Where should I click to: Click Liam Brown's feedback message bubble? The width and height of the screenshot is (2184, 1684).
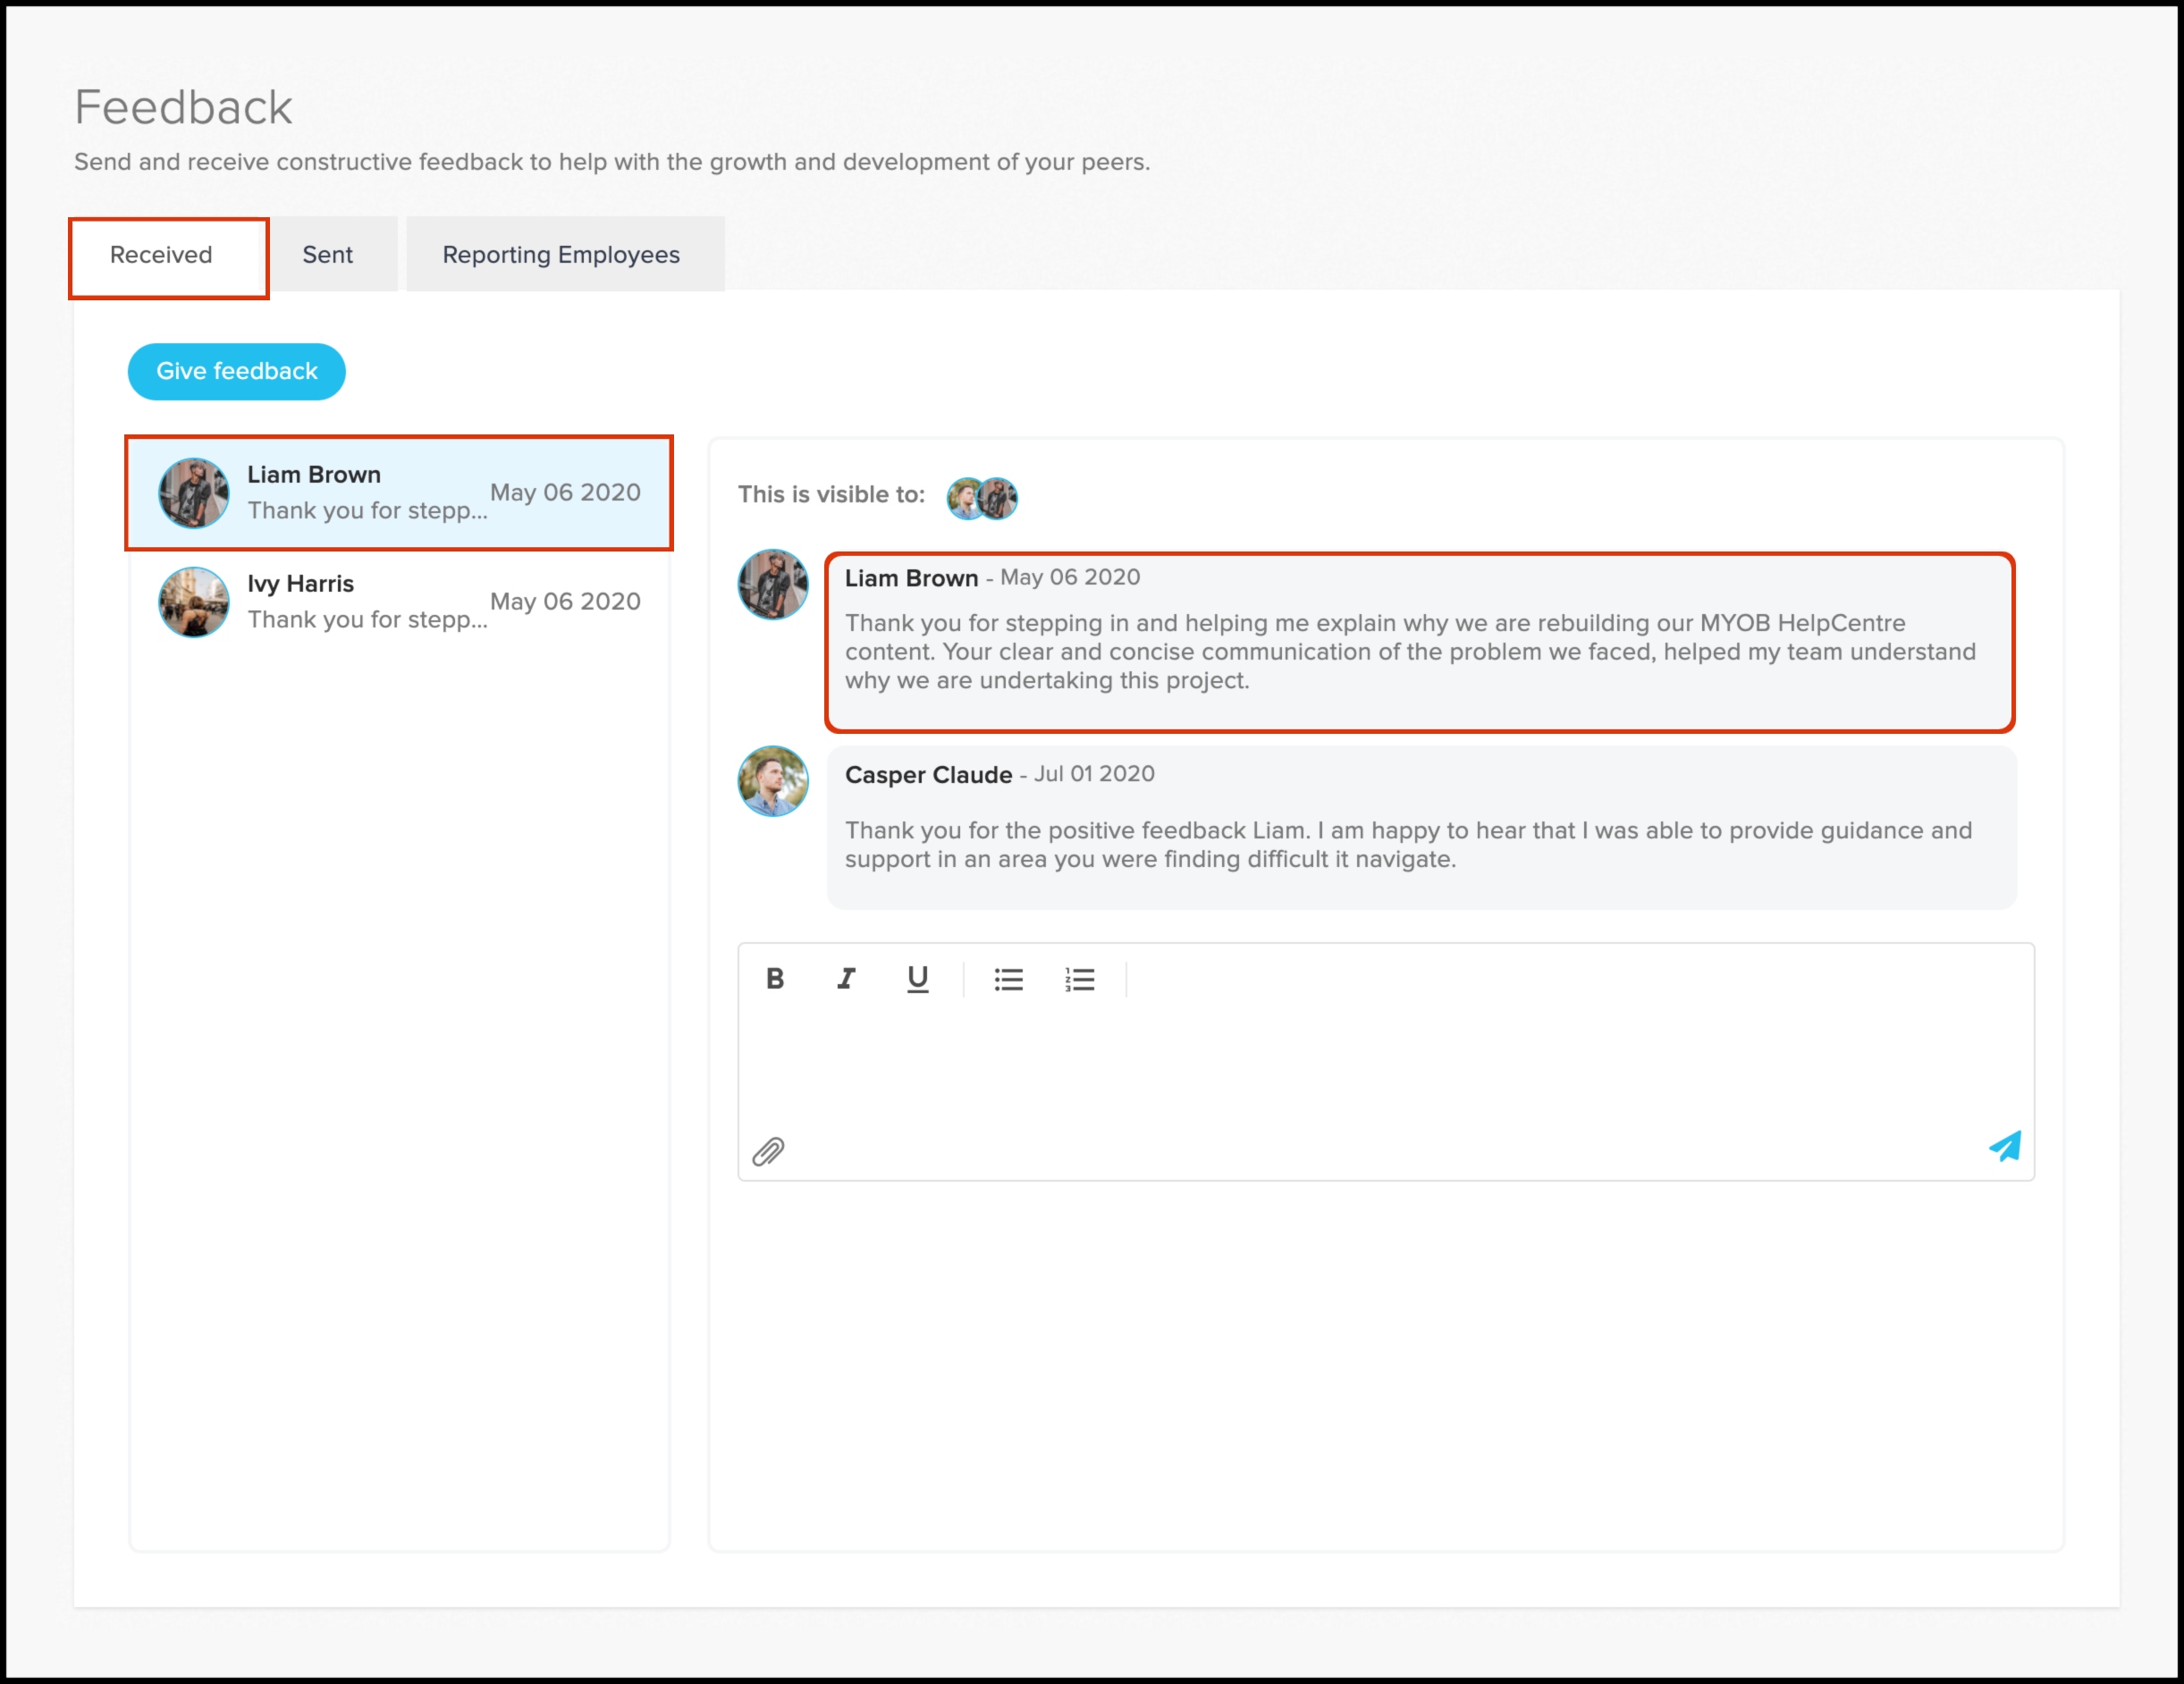[1419, 642]
